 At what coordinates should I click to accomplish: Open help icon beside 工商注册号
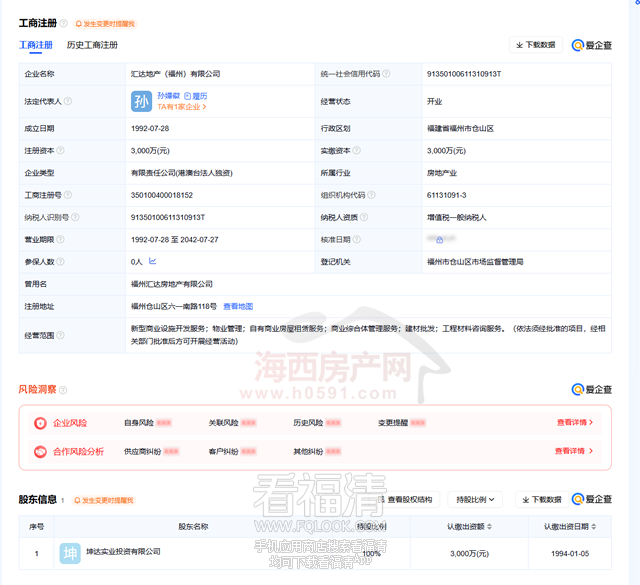(68, 195)
